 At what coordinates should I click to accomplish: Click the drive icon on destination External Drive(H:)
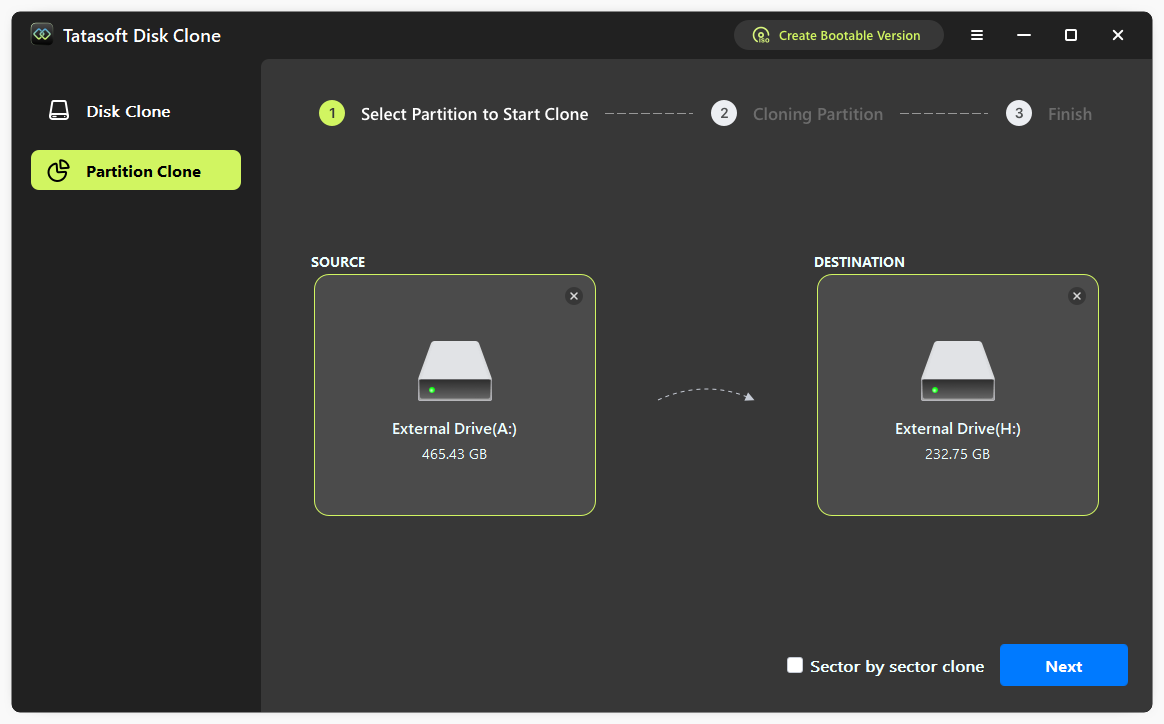point(957,370)
